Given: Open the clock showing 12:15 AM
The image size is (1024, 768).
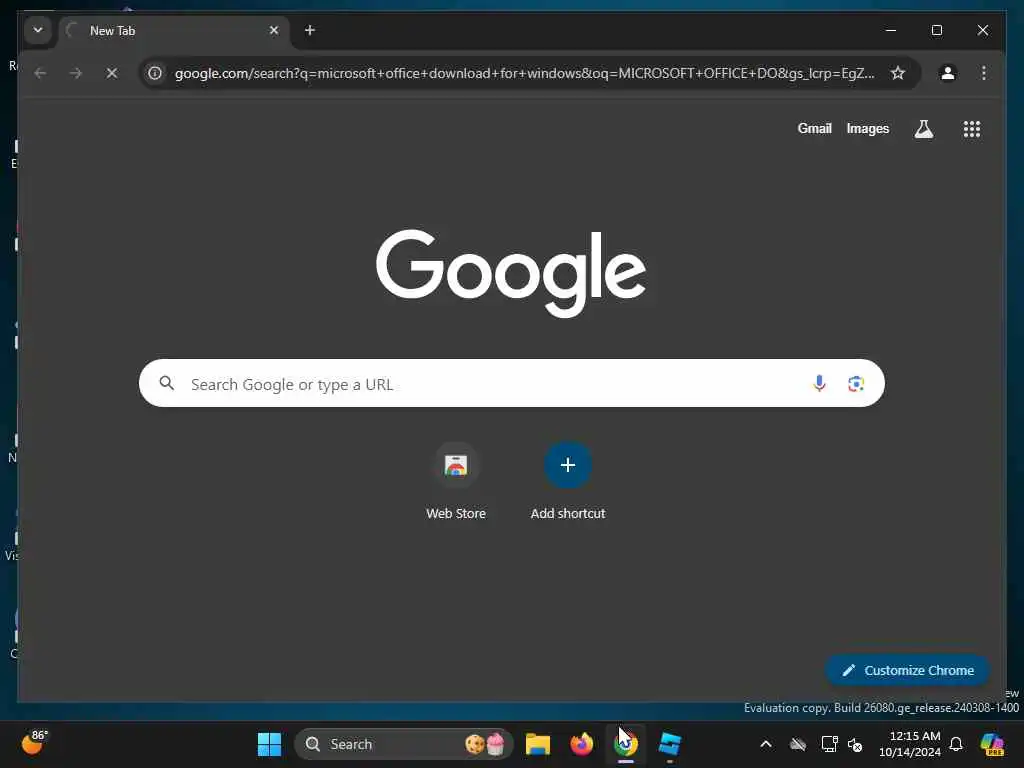Looking at the screenshot, I should tap(909, 744).
